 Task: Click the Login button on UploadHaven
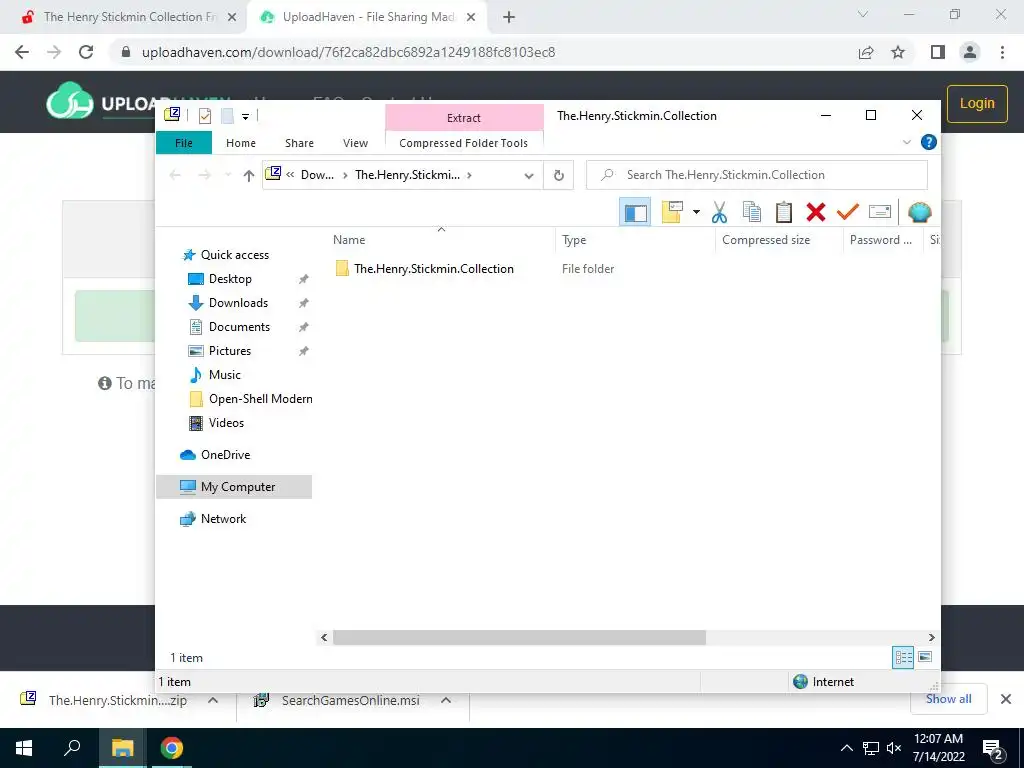[977, 103]
